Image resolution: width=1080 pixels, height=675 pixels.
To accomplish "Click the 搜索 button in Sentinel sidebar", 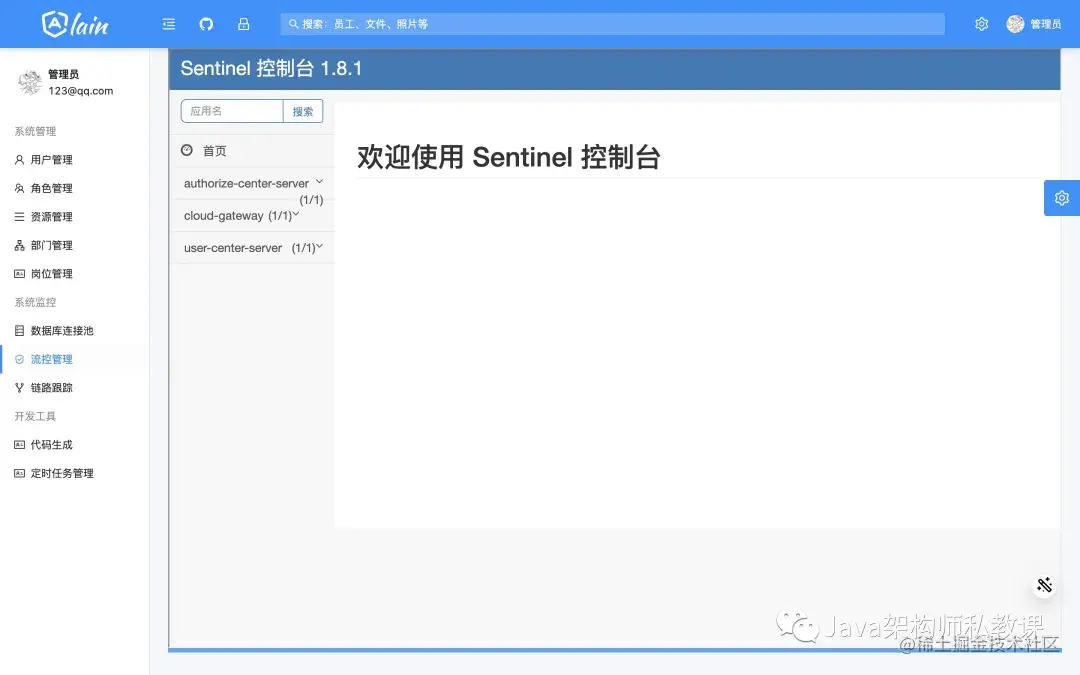I will point(303,111).
